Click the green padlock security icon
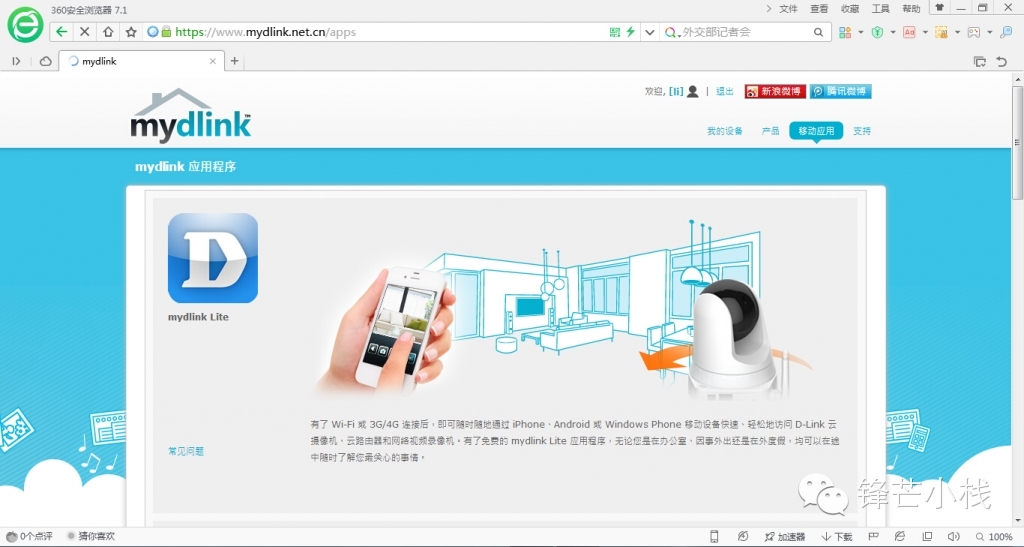Viewport: 1024px width, 547px height. tap(167, 31)
